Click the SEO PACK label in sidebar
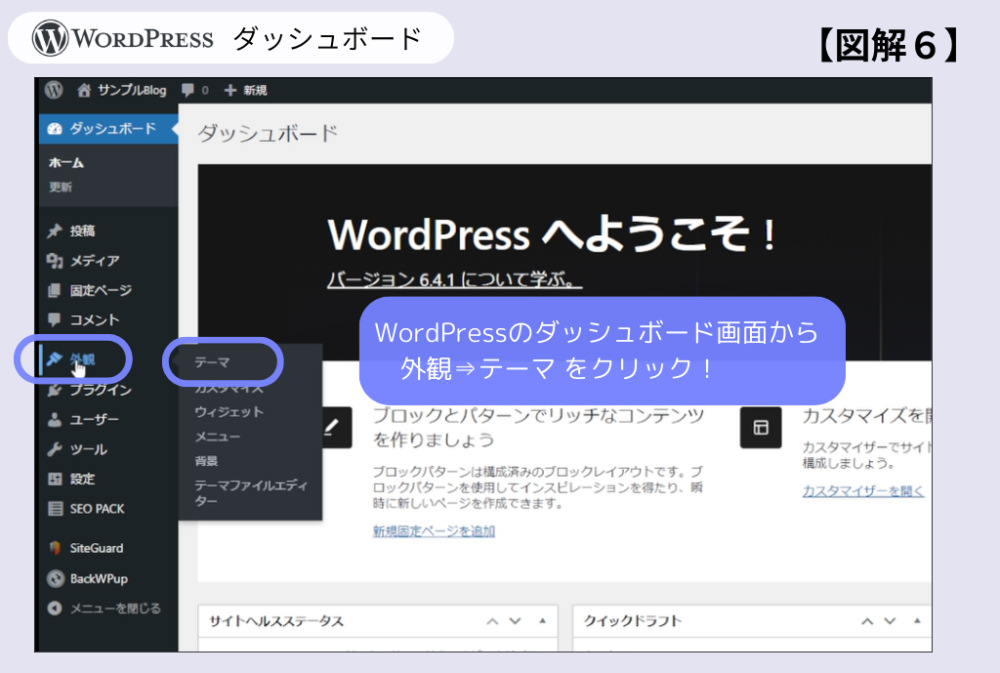The height and width of the screenshot is (673, 1000). [97, 508]
